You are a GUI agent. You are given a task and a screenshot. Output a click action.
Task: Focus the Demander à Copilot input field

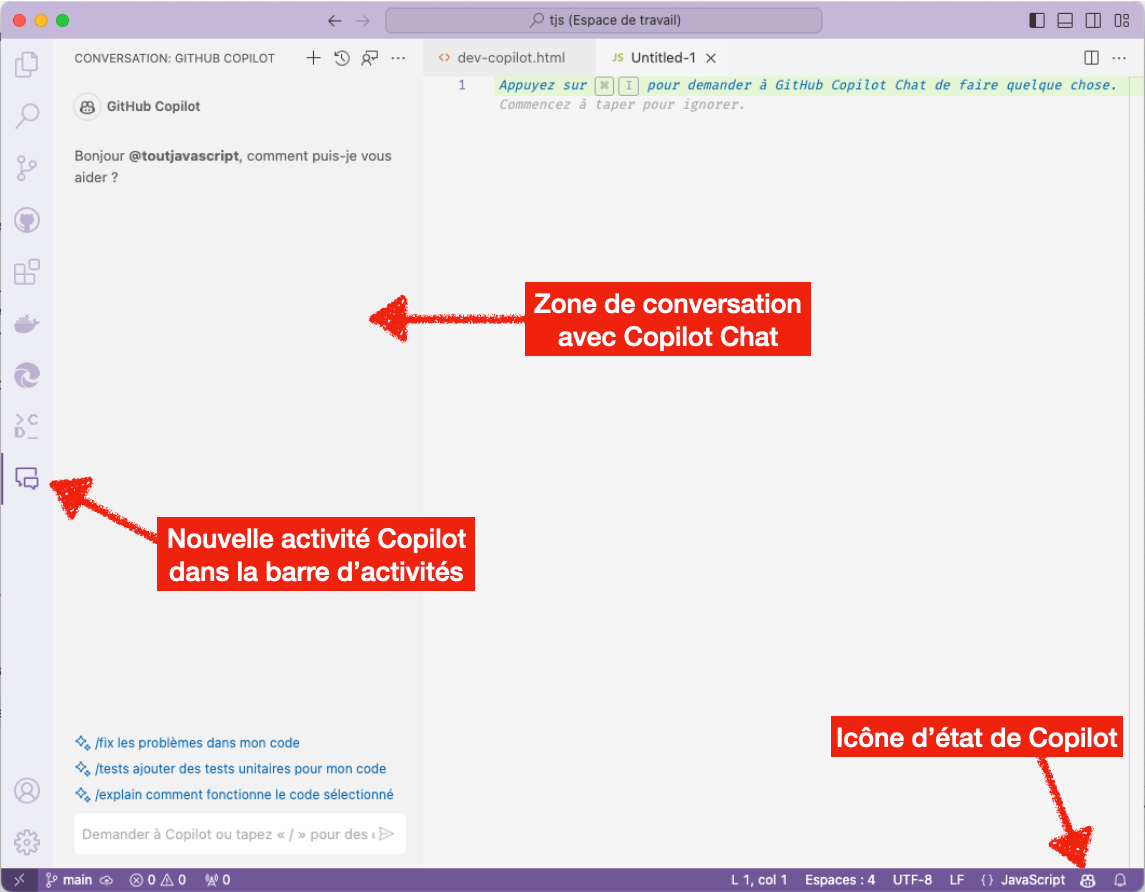227,834
